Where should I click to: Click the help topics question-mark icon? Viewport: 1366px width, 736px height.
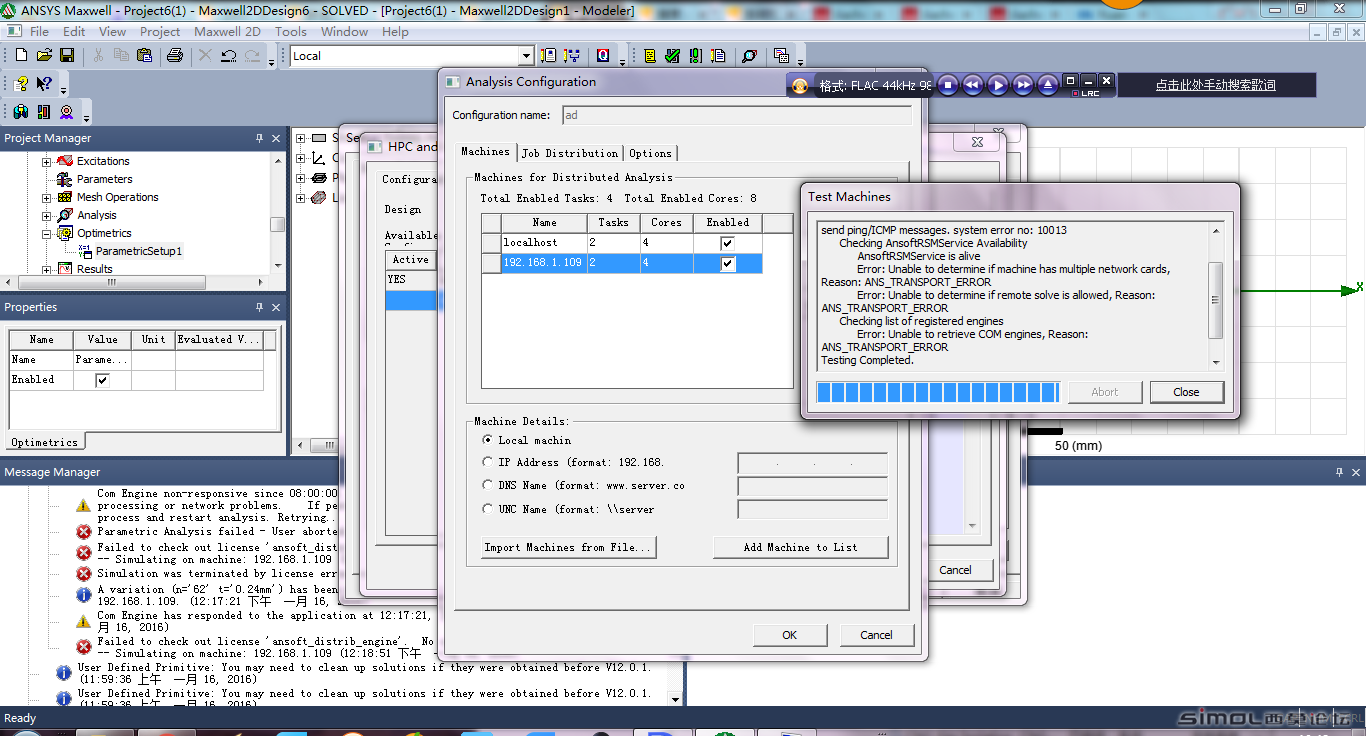click(x=21, y=84)
